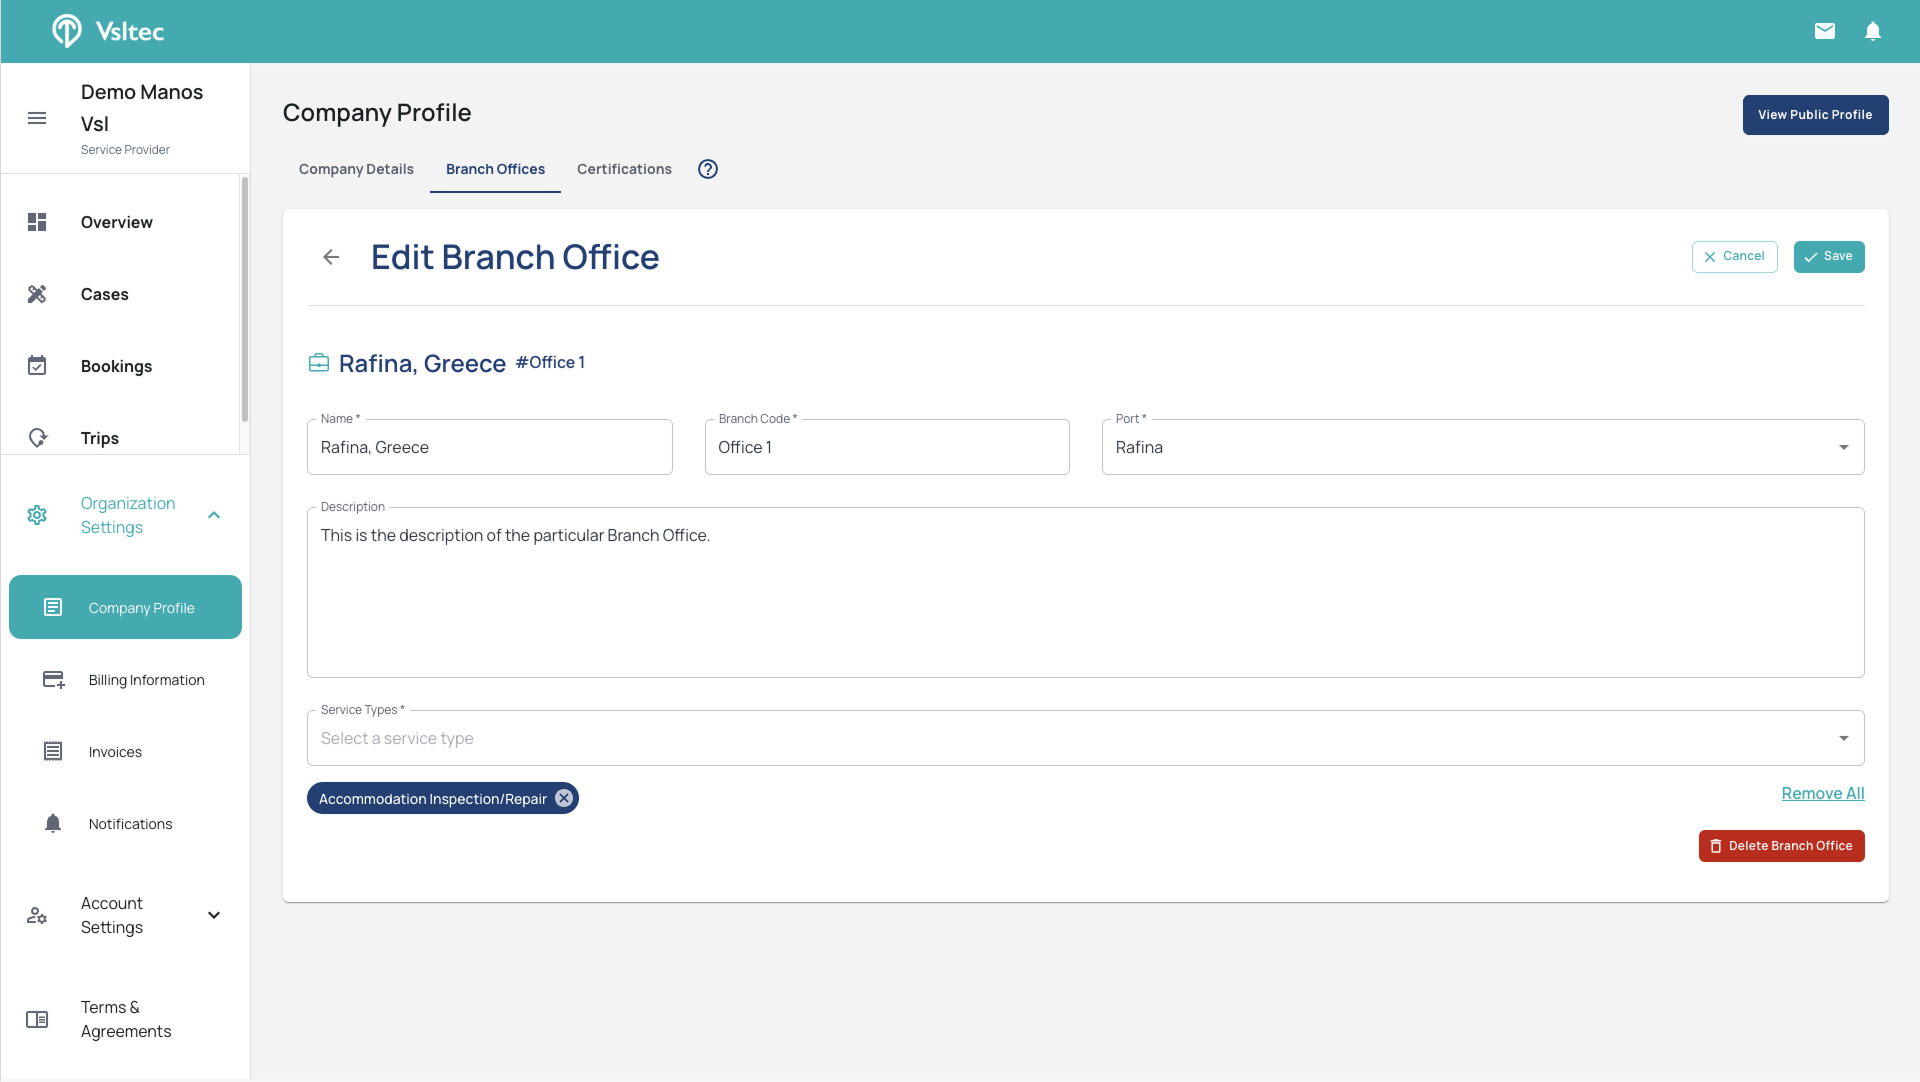The width and height of the screenshot is (1920, 1082).
Task: Expand the Account Settings section
Action: [x=214, y=915]
